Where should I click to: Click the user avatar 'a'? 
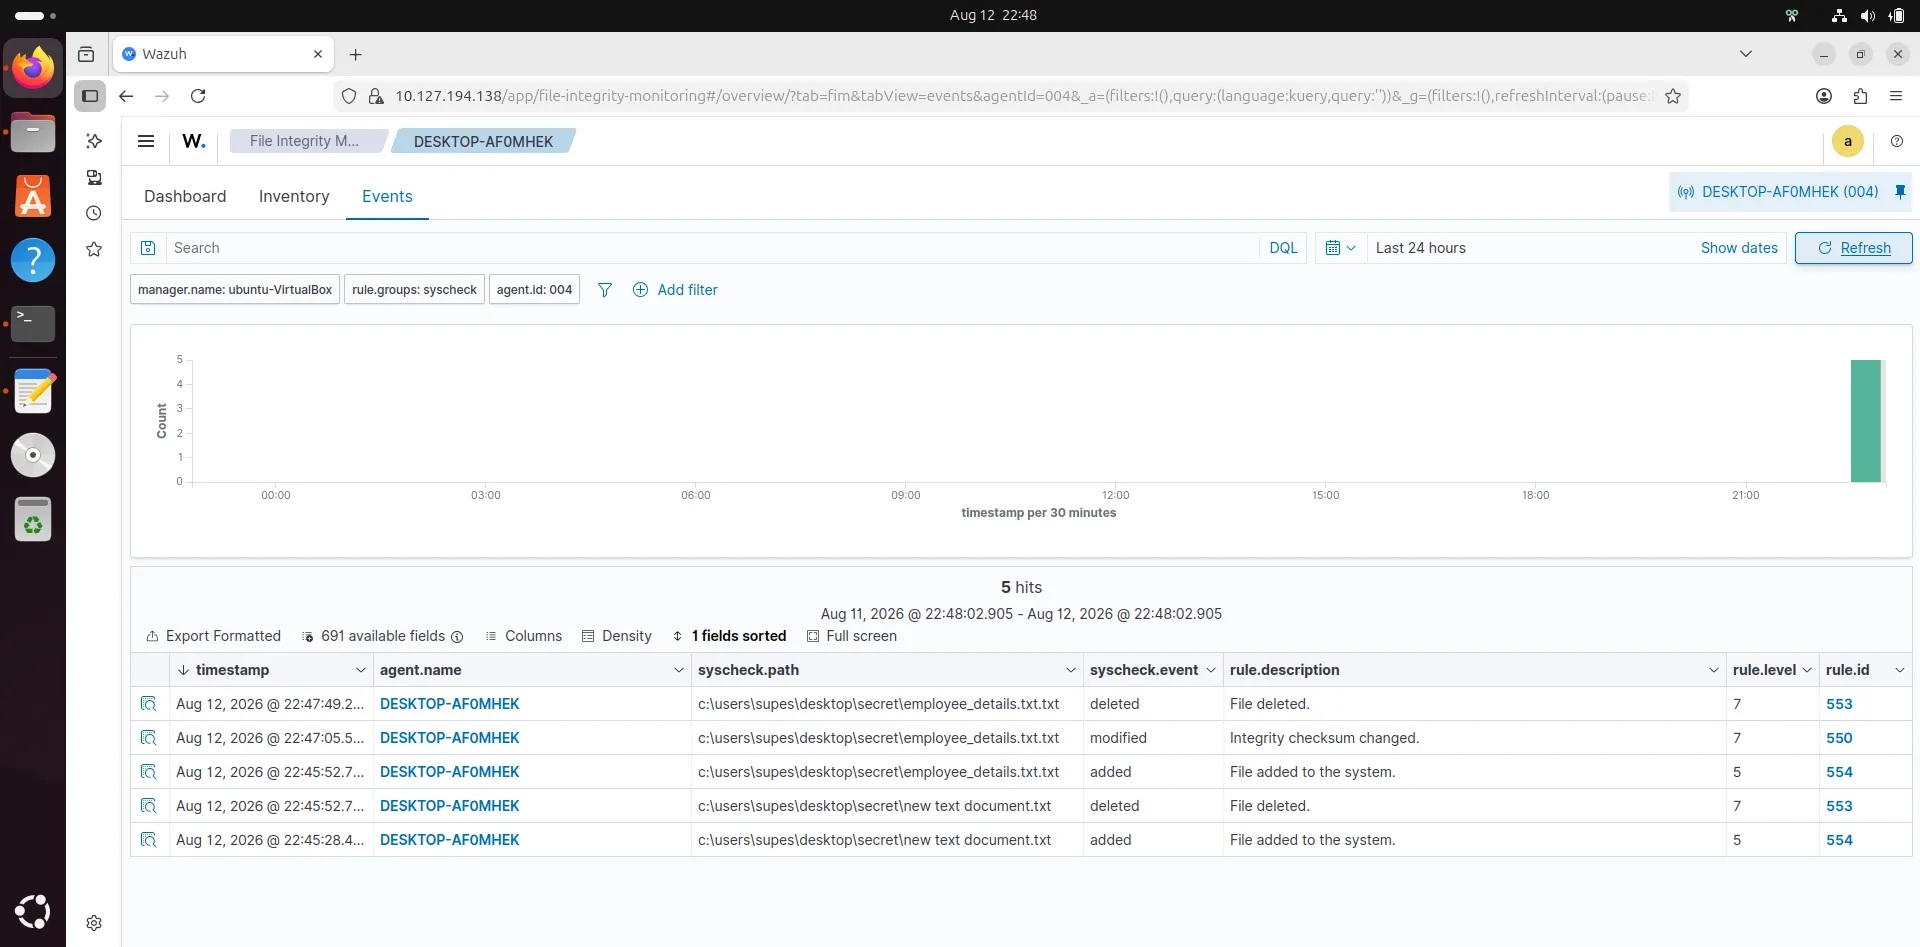click(1848, 141)
